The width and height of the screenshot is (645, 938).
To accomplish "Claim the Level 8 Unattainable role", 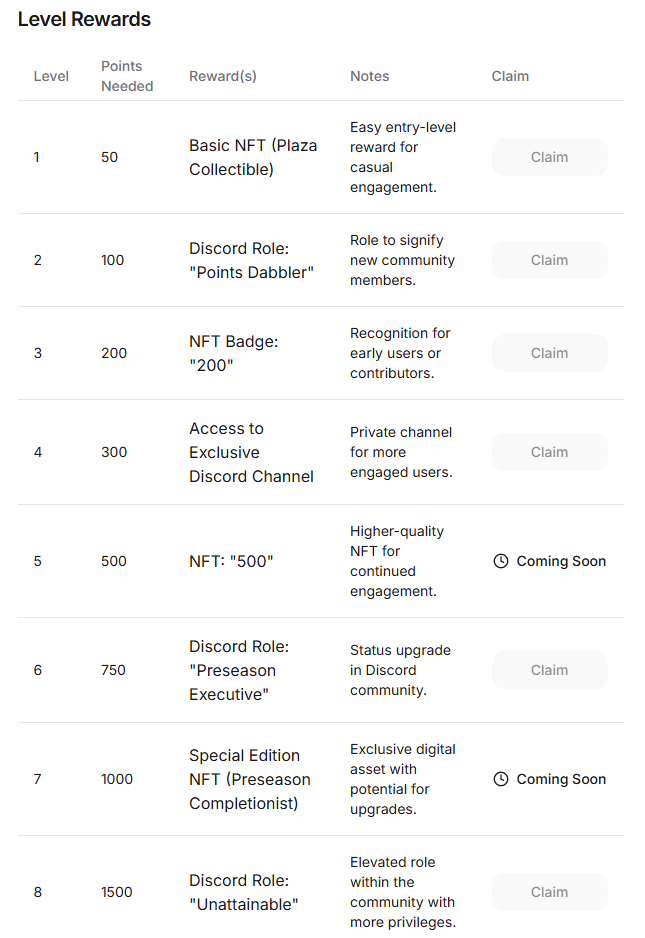I will [549, 892].
